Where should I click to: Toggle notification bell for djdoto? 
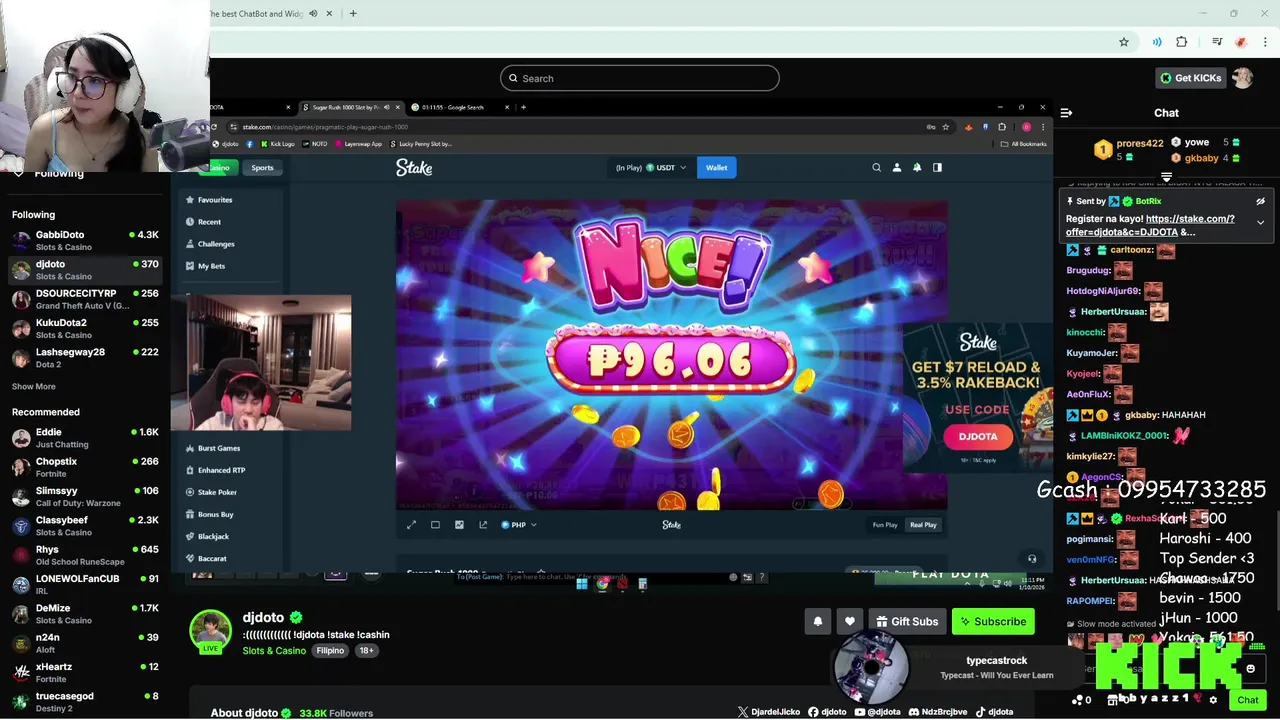[x=817, y=622]
